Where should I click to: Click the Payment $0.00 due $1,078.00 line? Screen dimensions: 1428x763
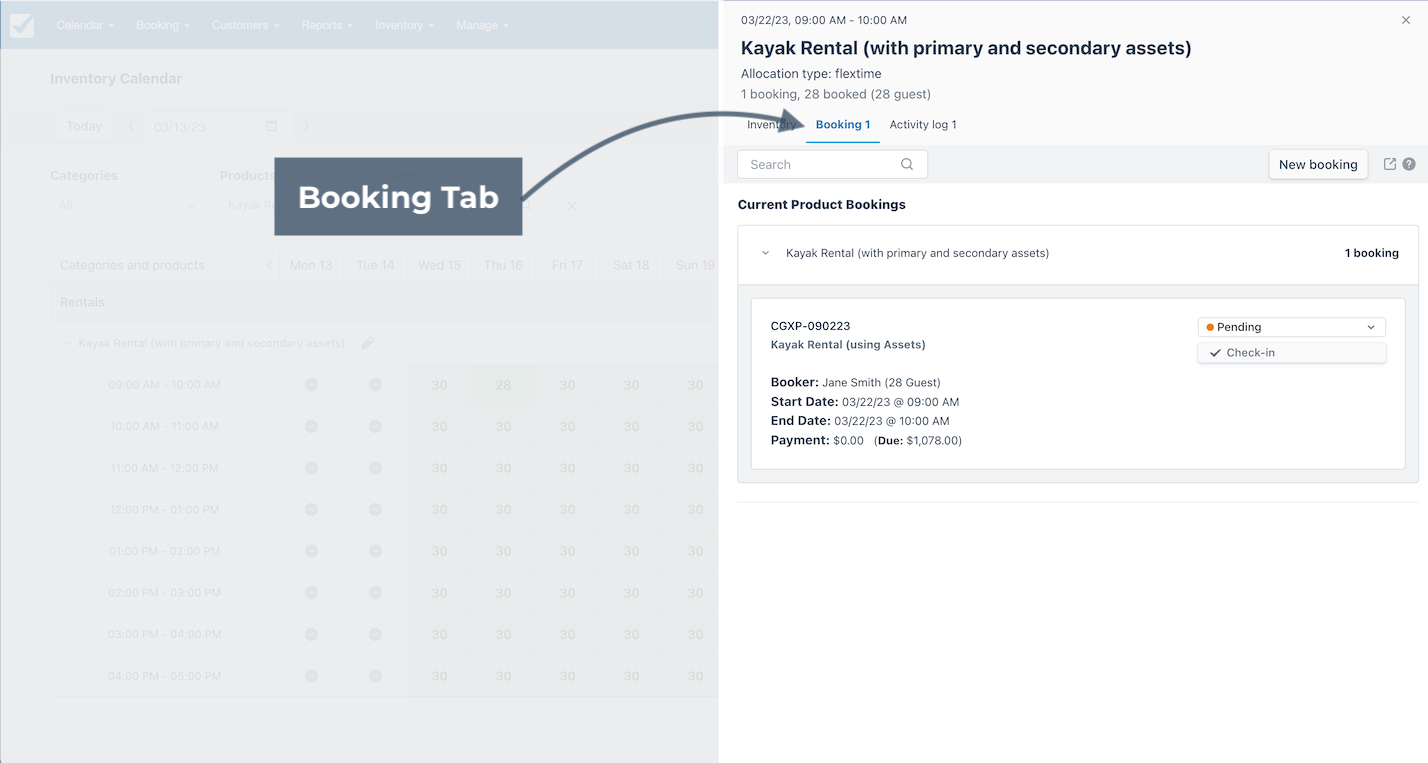[x=867, y=441]
